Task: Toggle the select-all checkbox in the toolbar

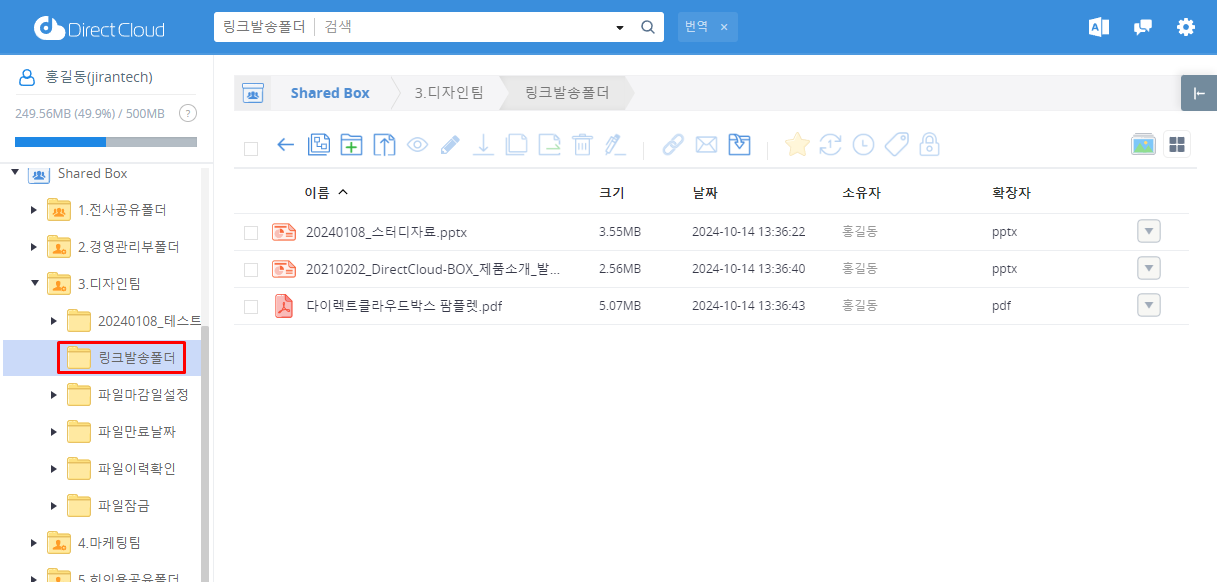Action: tap(251, 148)
